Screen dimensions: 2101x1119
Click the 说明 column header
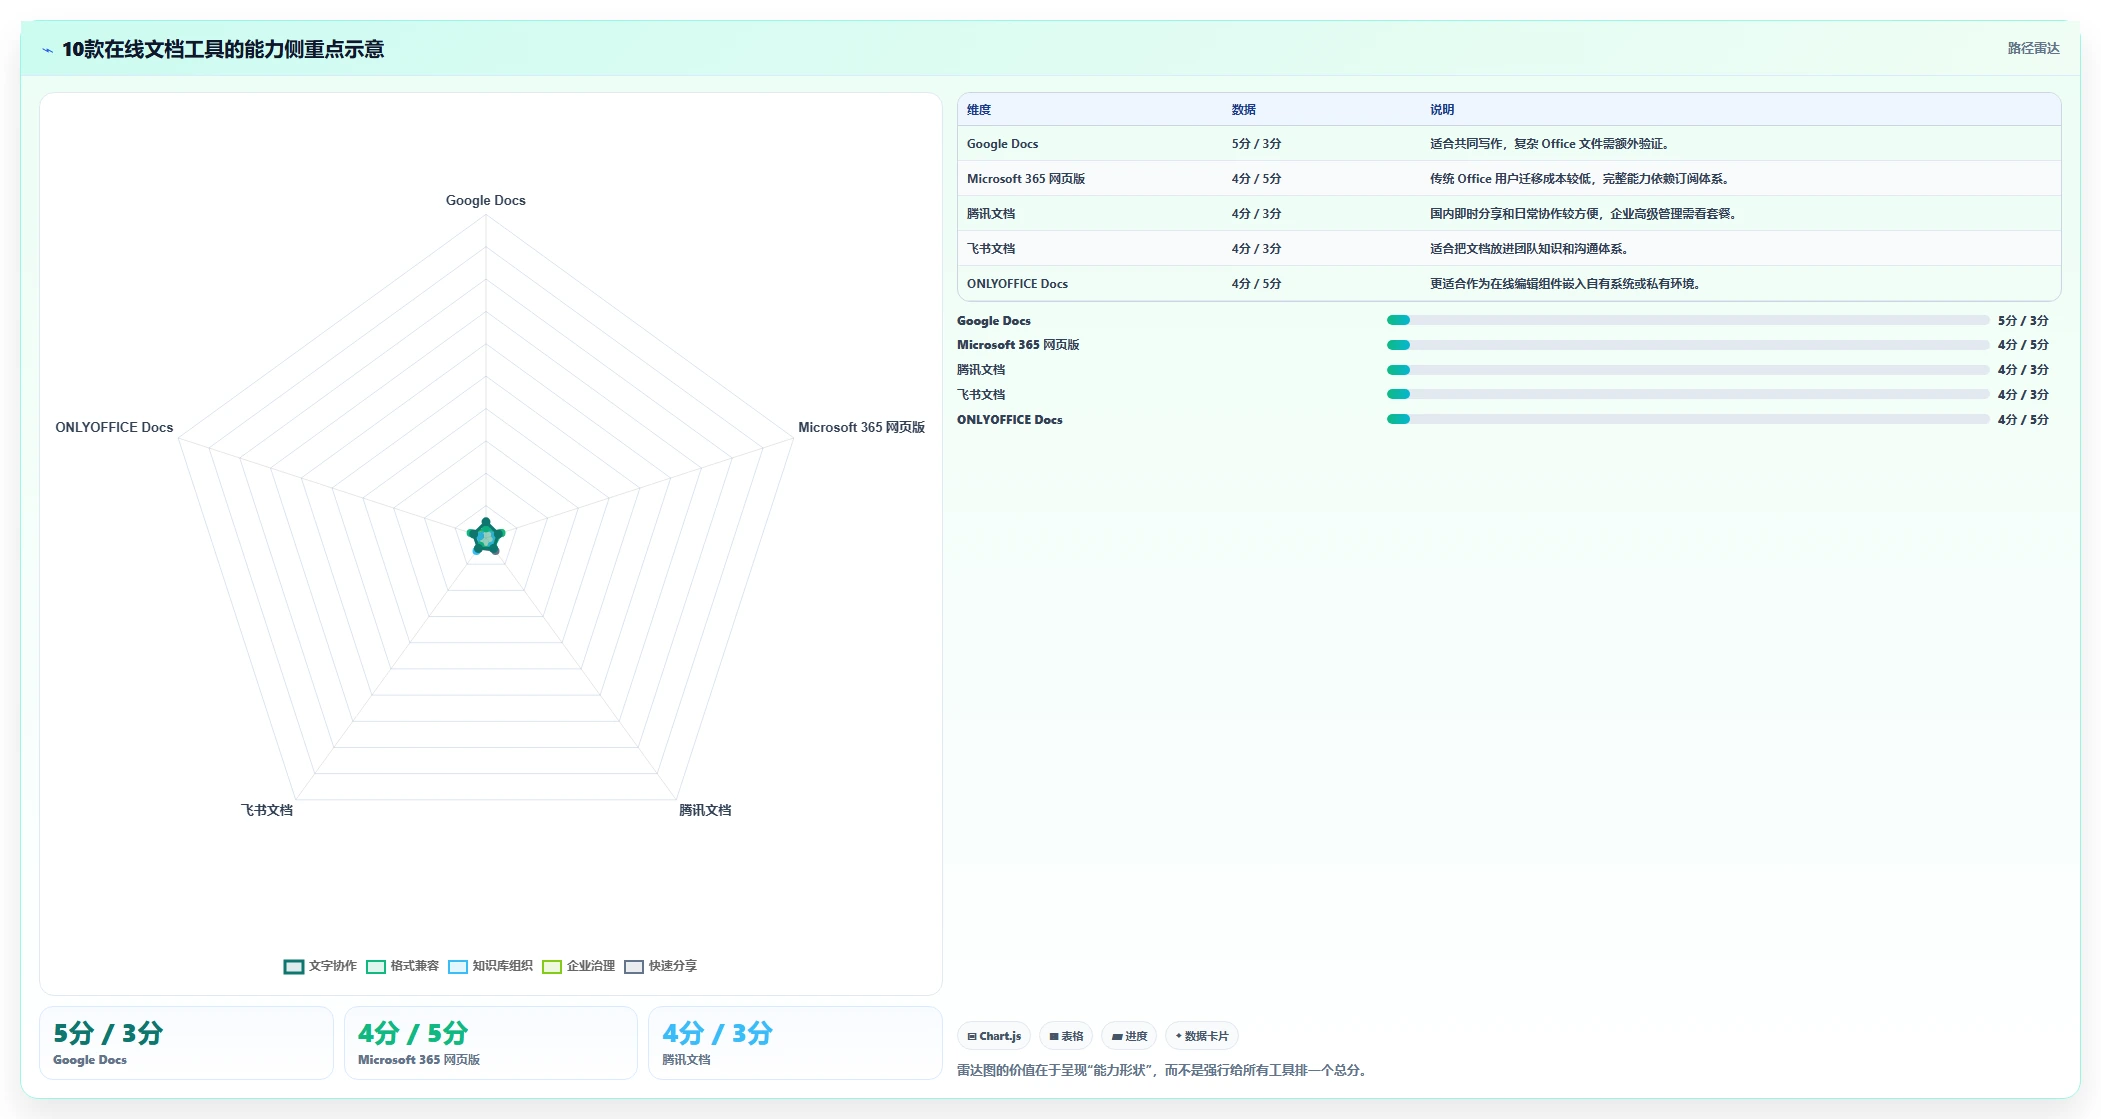coord(1442,110)
